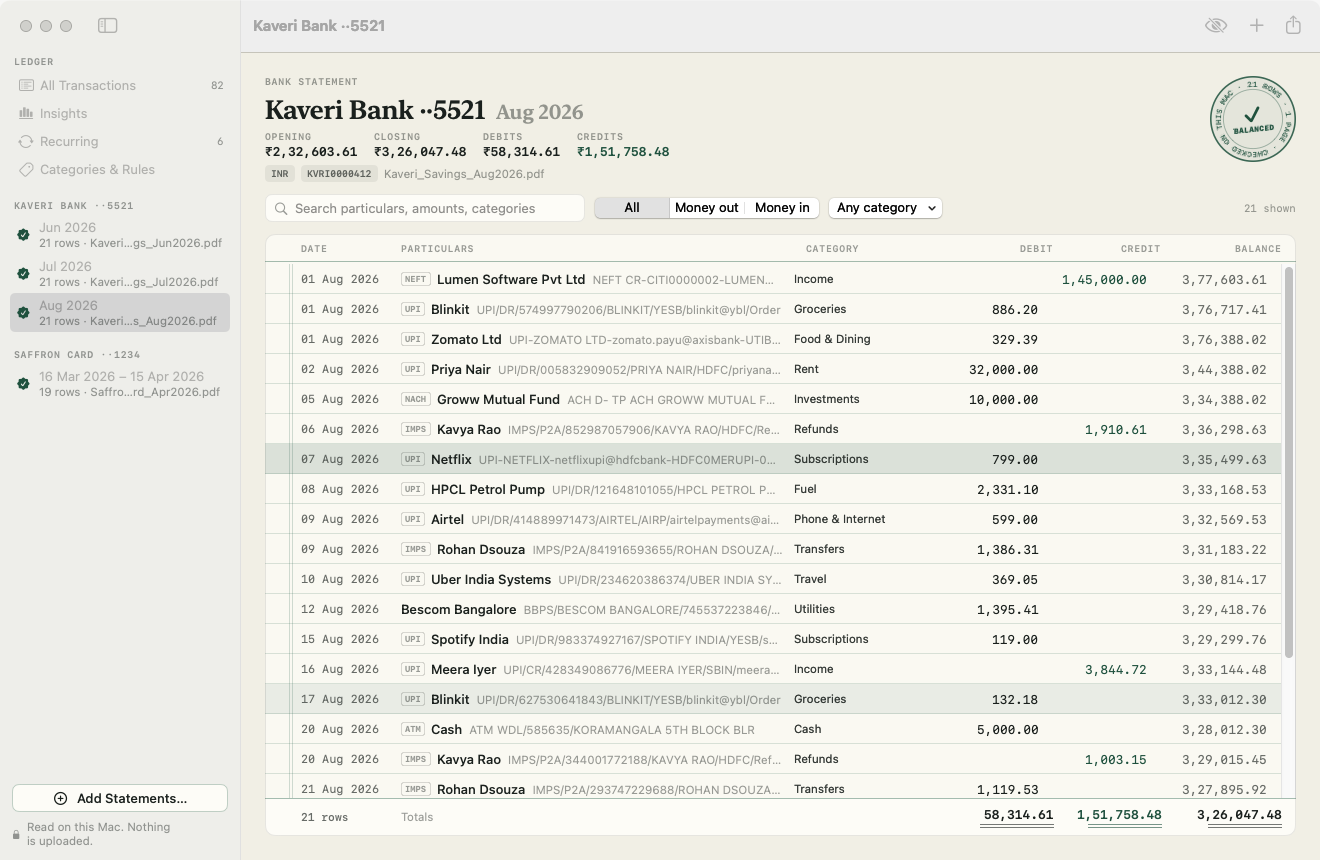This screenshot has height=860, width=1320.
Task: Open Recurring in the sidebar
Action: pos(120,142)
